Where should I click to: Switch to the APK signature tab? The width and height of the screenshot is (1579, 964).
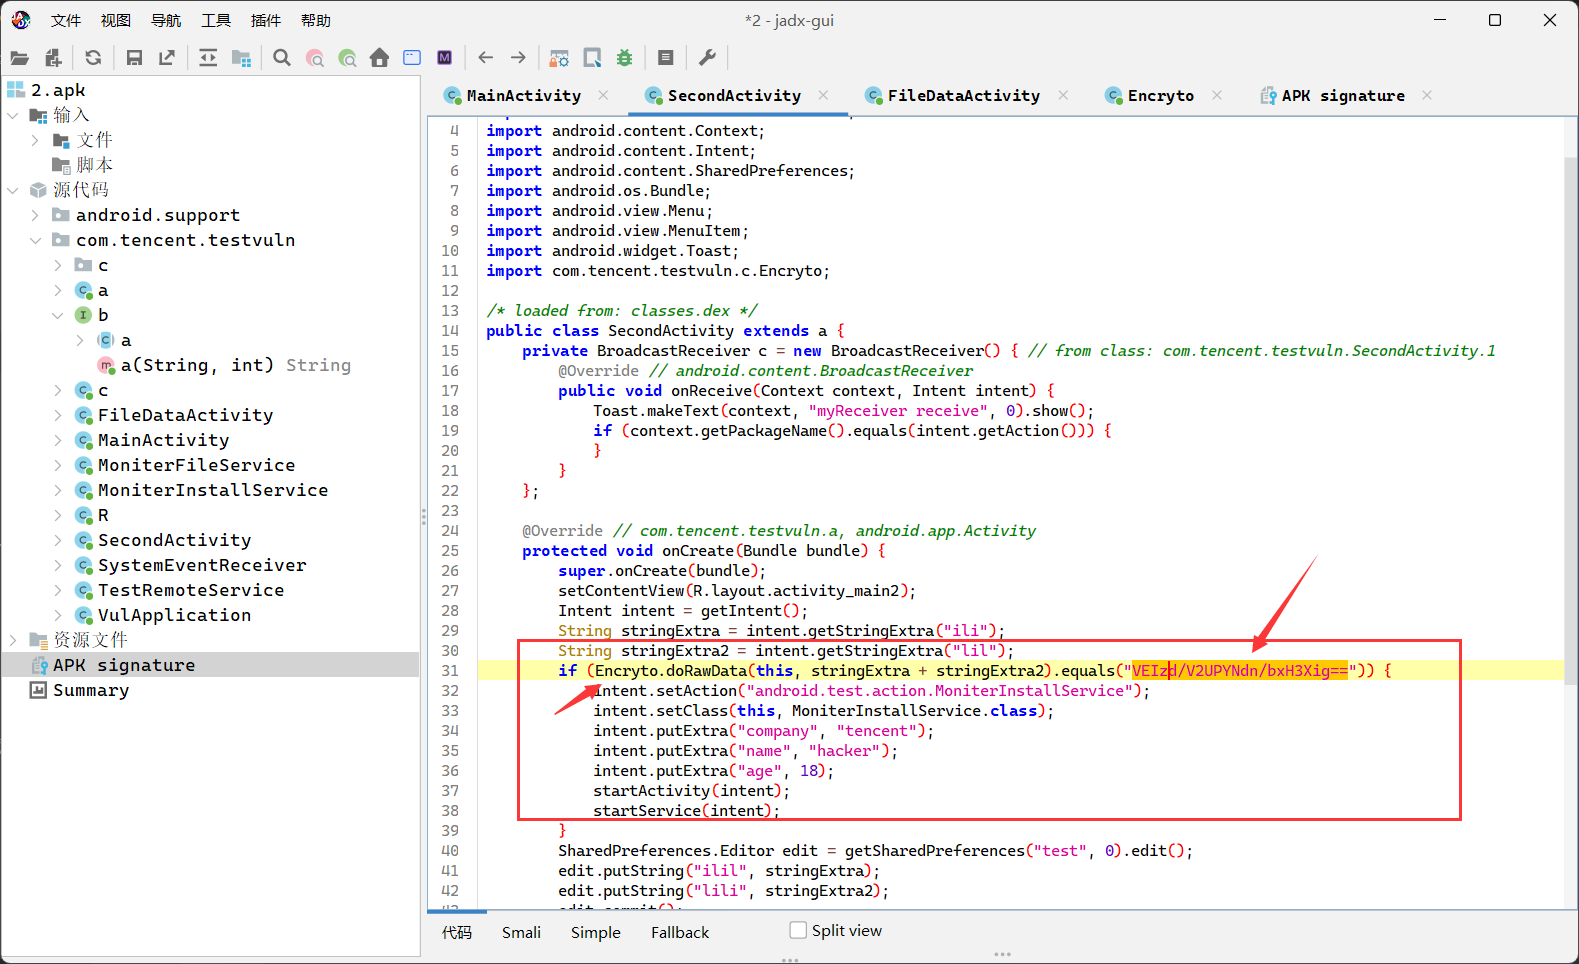pyautogui.click(x=1332, y=95)
